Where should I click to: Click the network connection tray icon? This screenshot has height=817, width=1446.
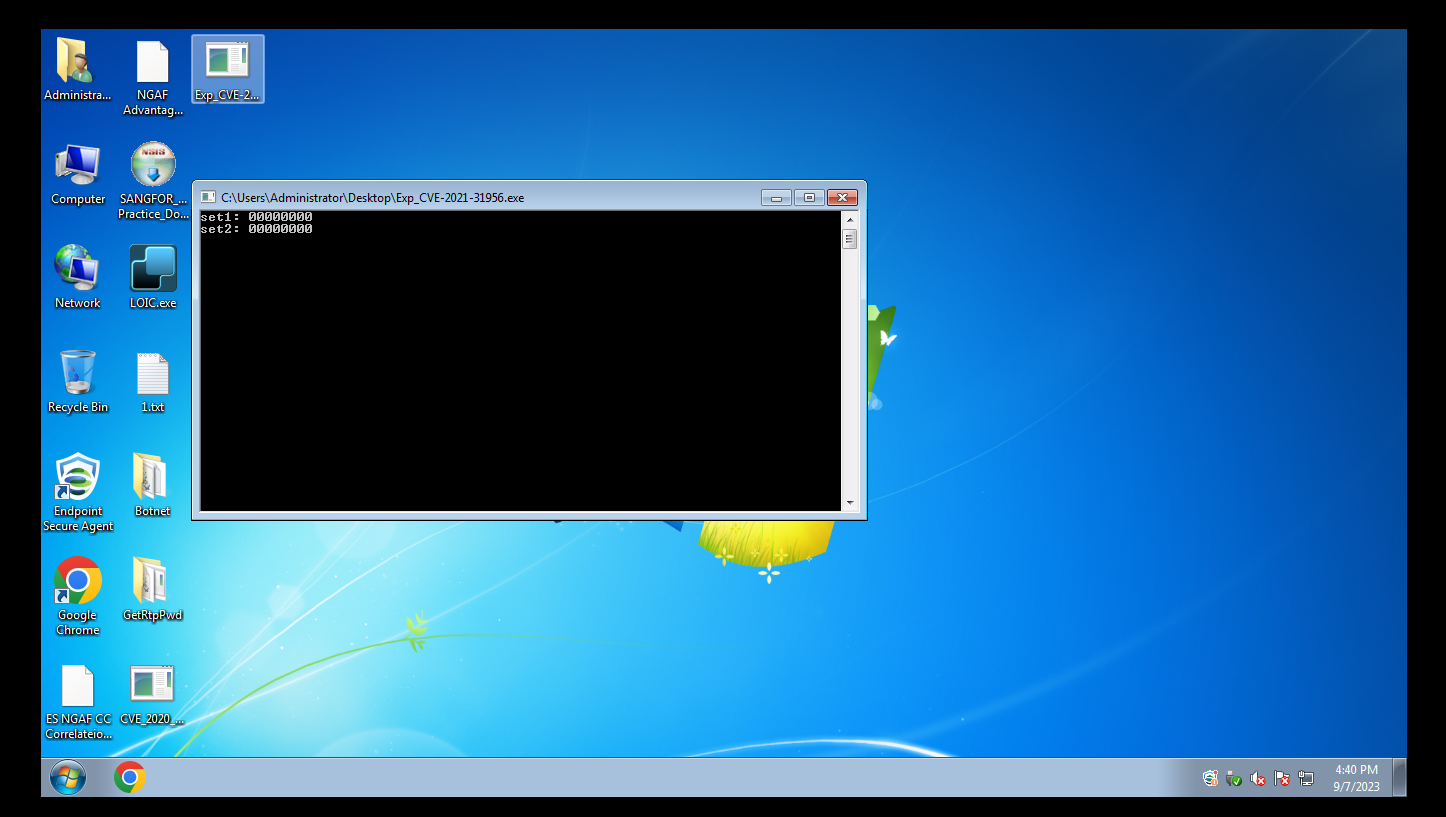pyautogui.click(x=1306, y=779)
